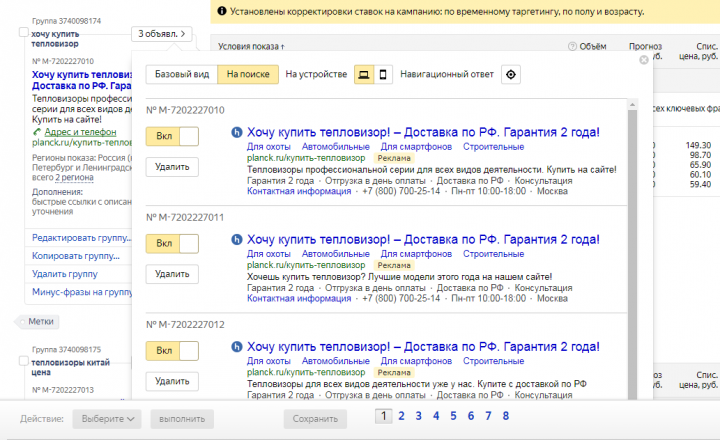Close the ad preview popup

tap(644, 60)
